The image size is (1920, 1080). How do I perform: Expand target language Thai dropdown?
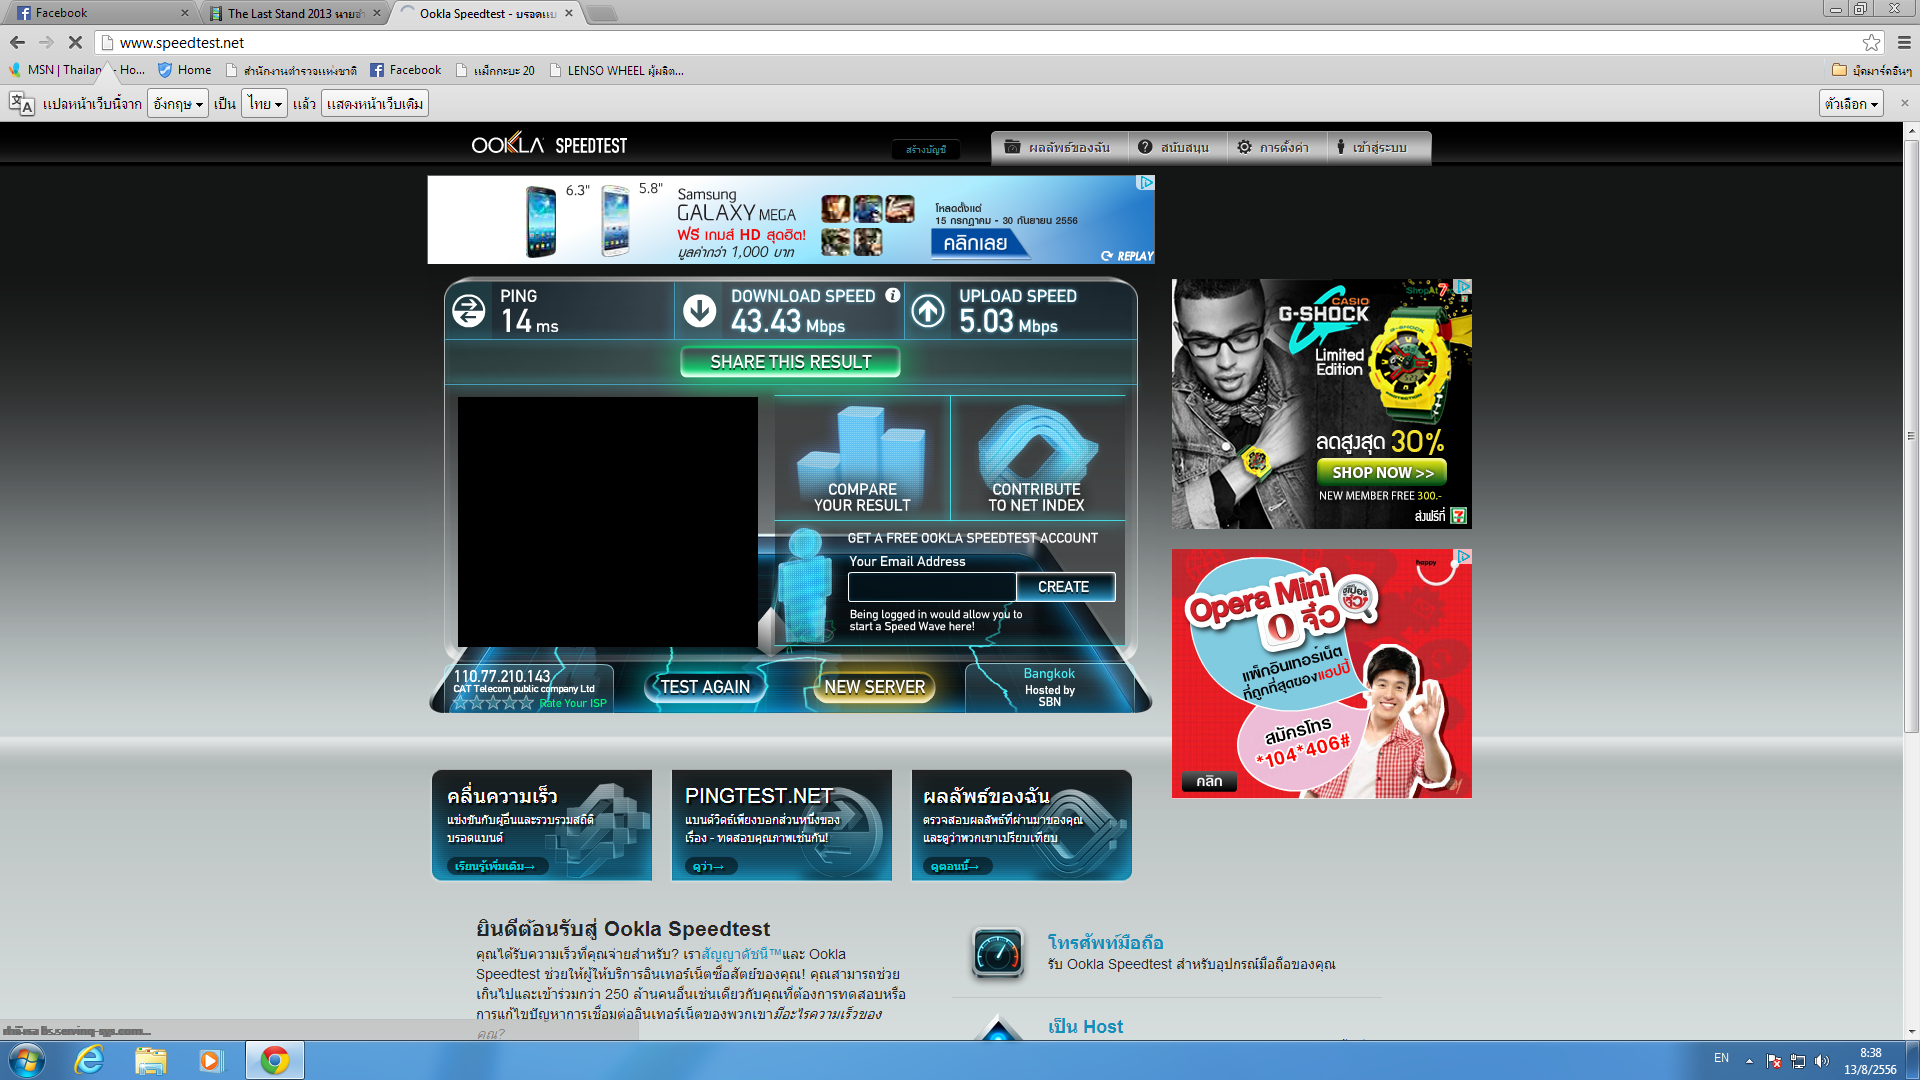point(266,104)
